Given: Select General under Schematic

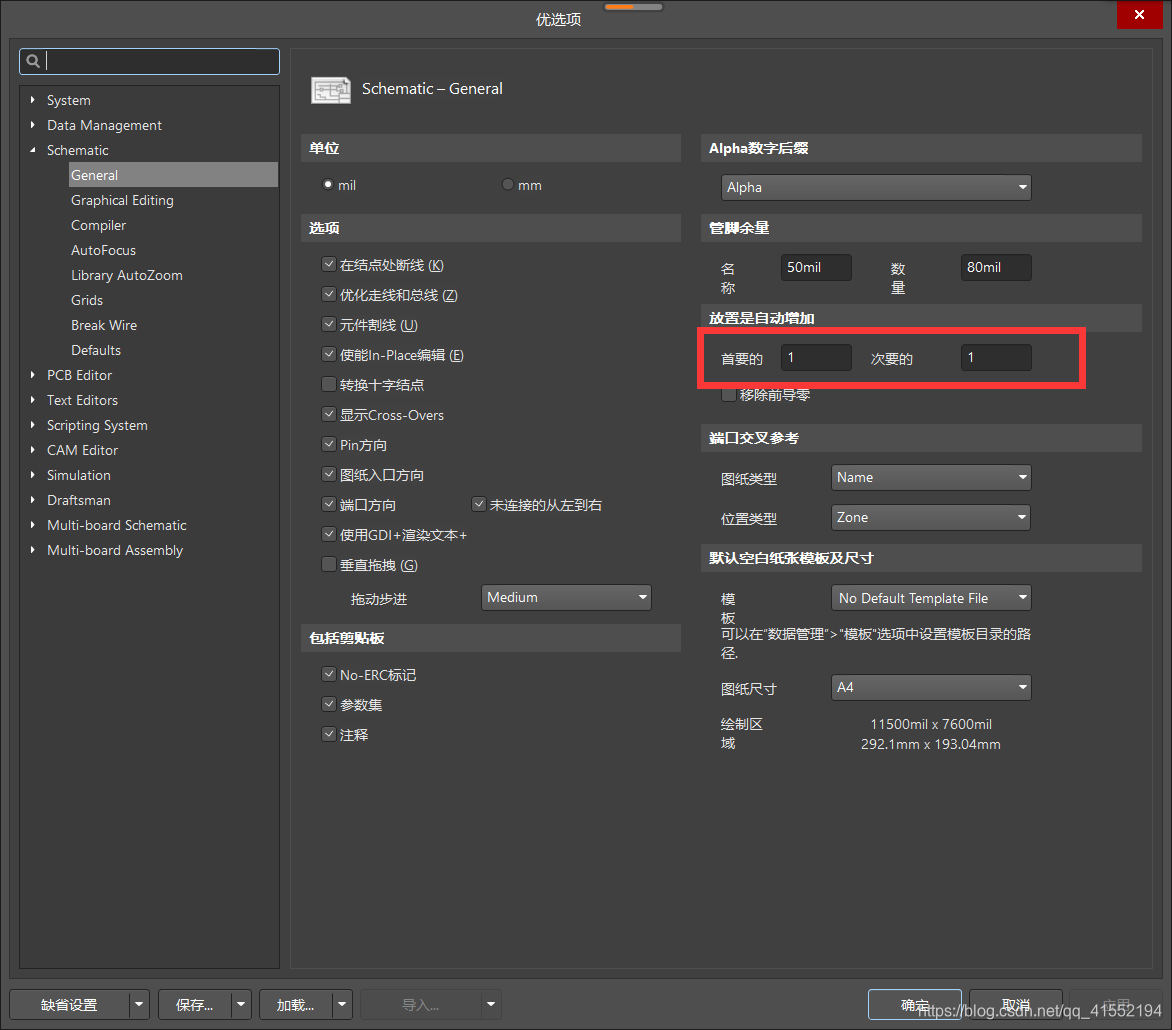Looking at the screenshot, I should pos(173,175).
